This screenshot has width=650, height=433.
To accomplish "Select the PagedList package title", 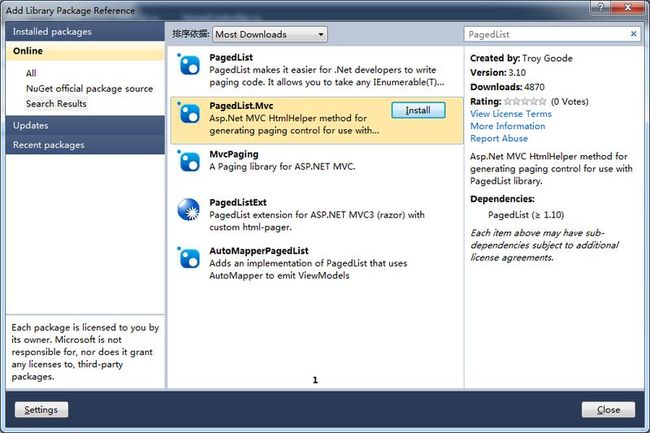I will [231, 57].
